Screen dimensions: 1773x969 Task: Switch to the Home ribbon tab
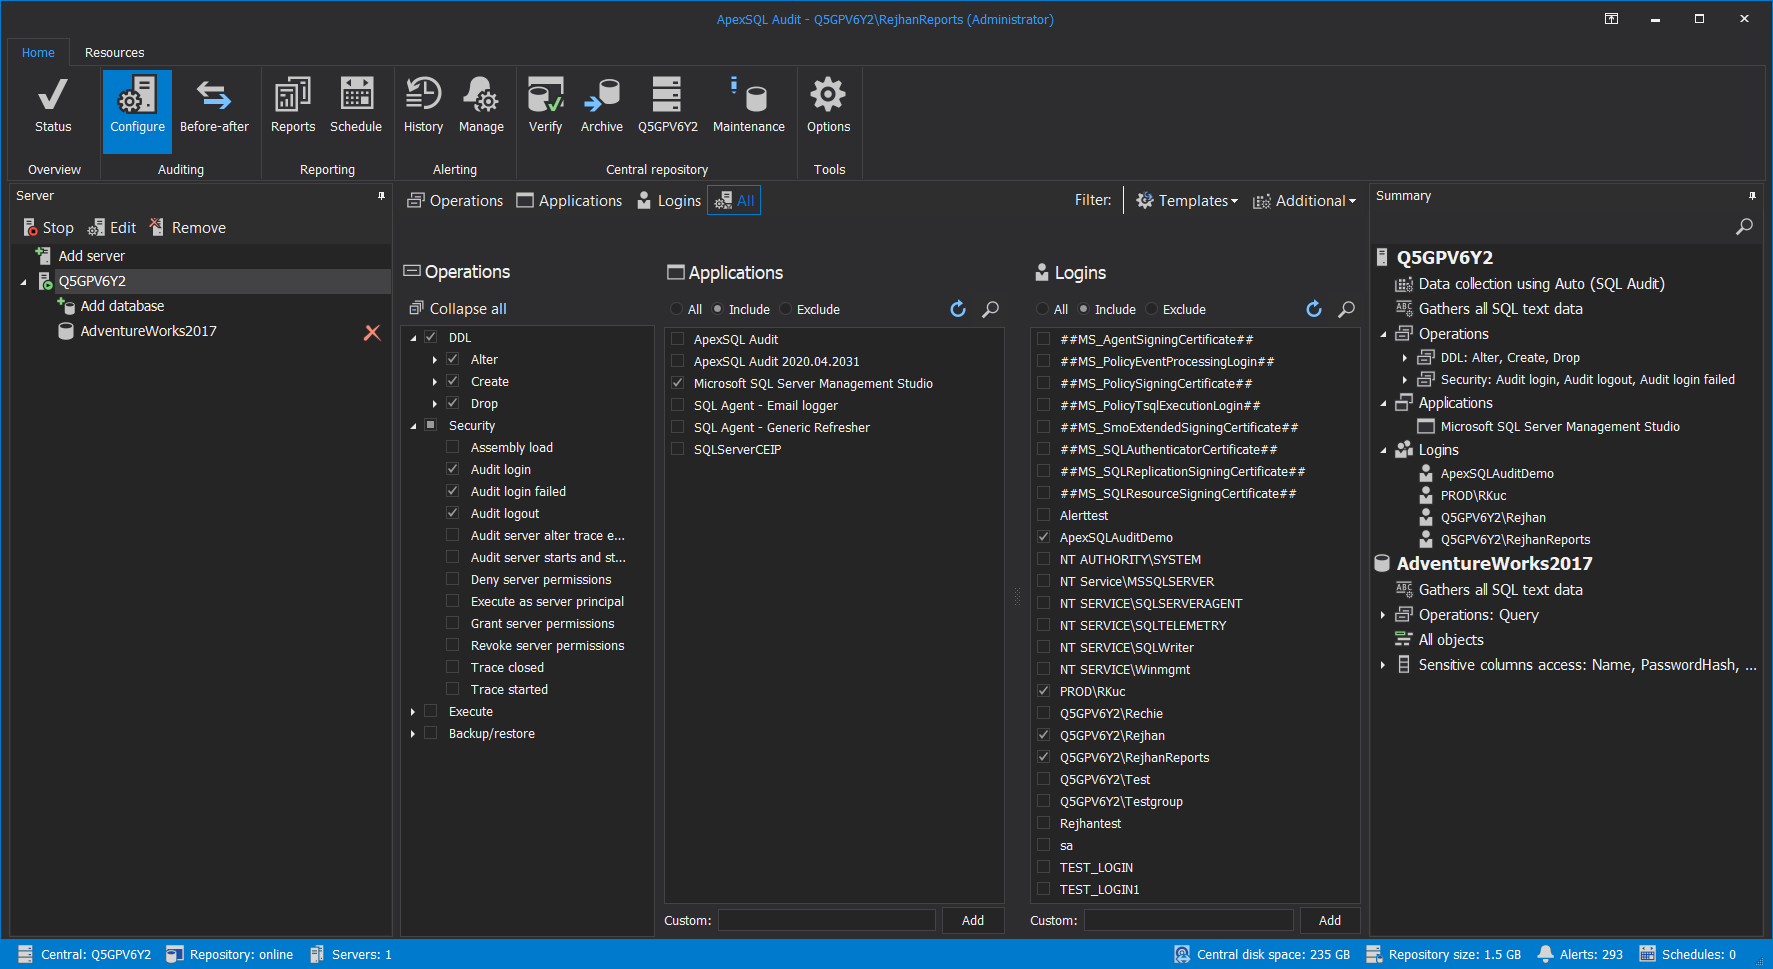click(38, 53)
